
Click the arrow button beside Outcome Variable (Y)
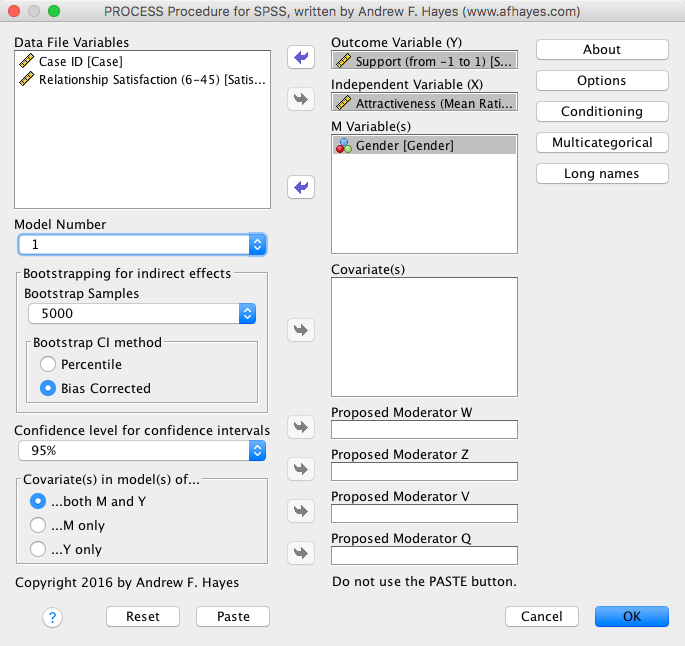click(x=300, y=57)
